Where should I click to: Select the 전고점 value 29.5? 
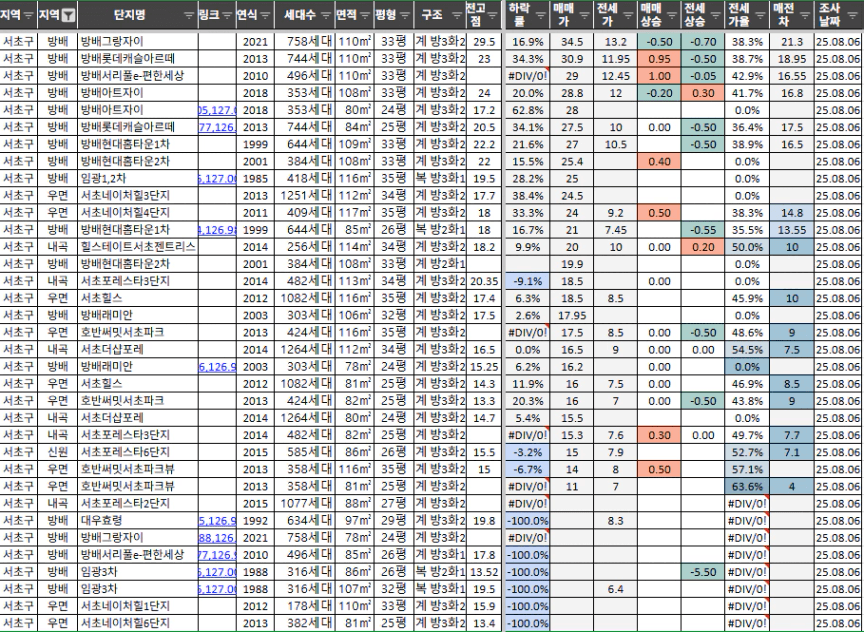(484, 42)
